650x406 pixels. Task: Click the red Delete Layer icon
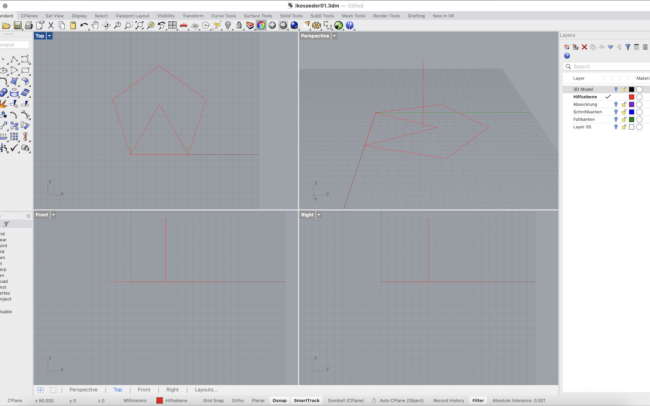(x=585, y=46)
